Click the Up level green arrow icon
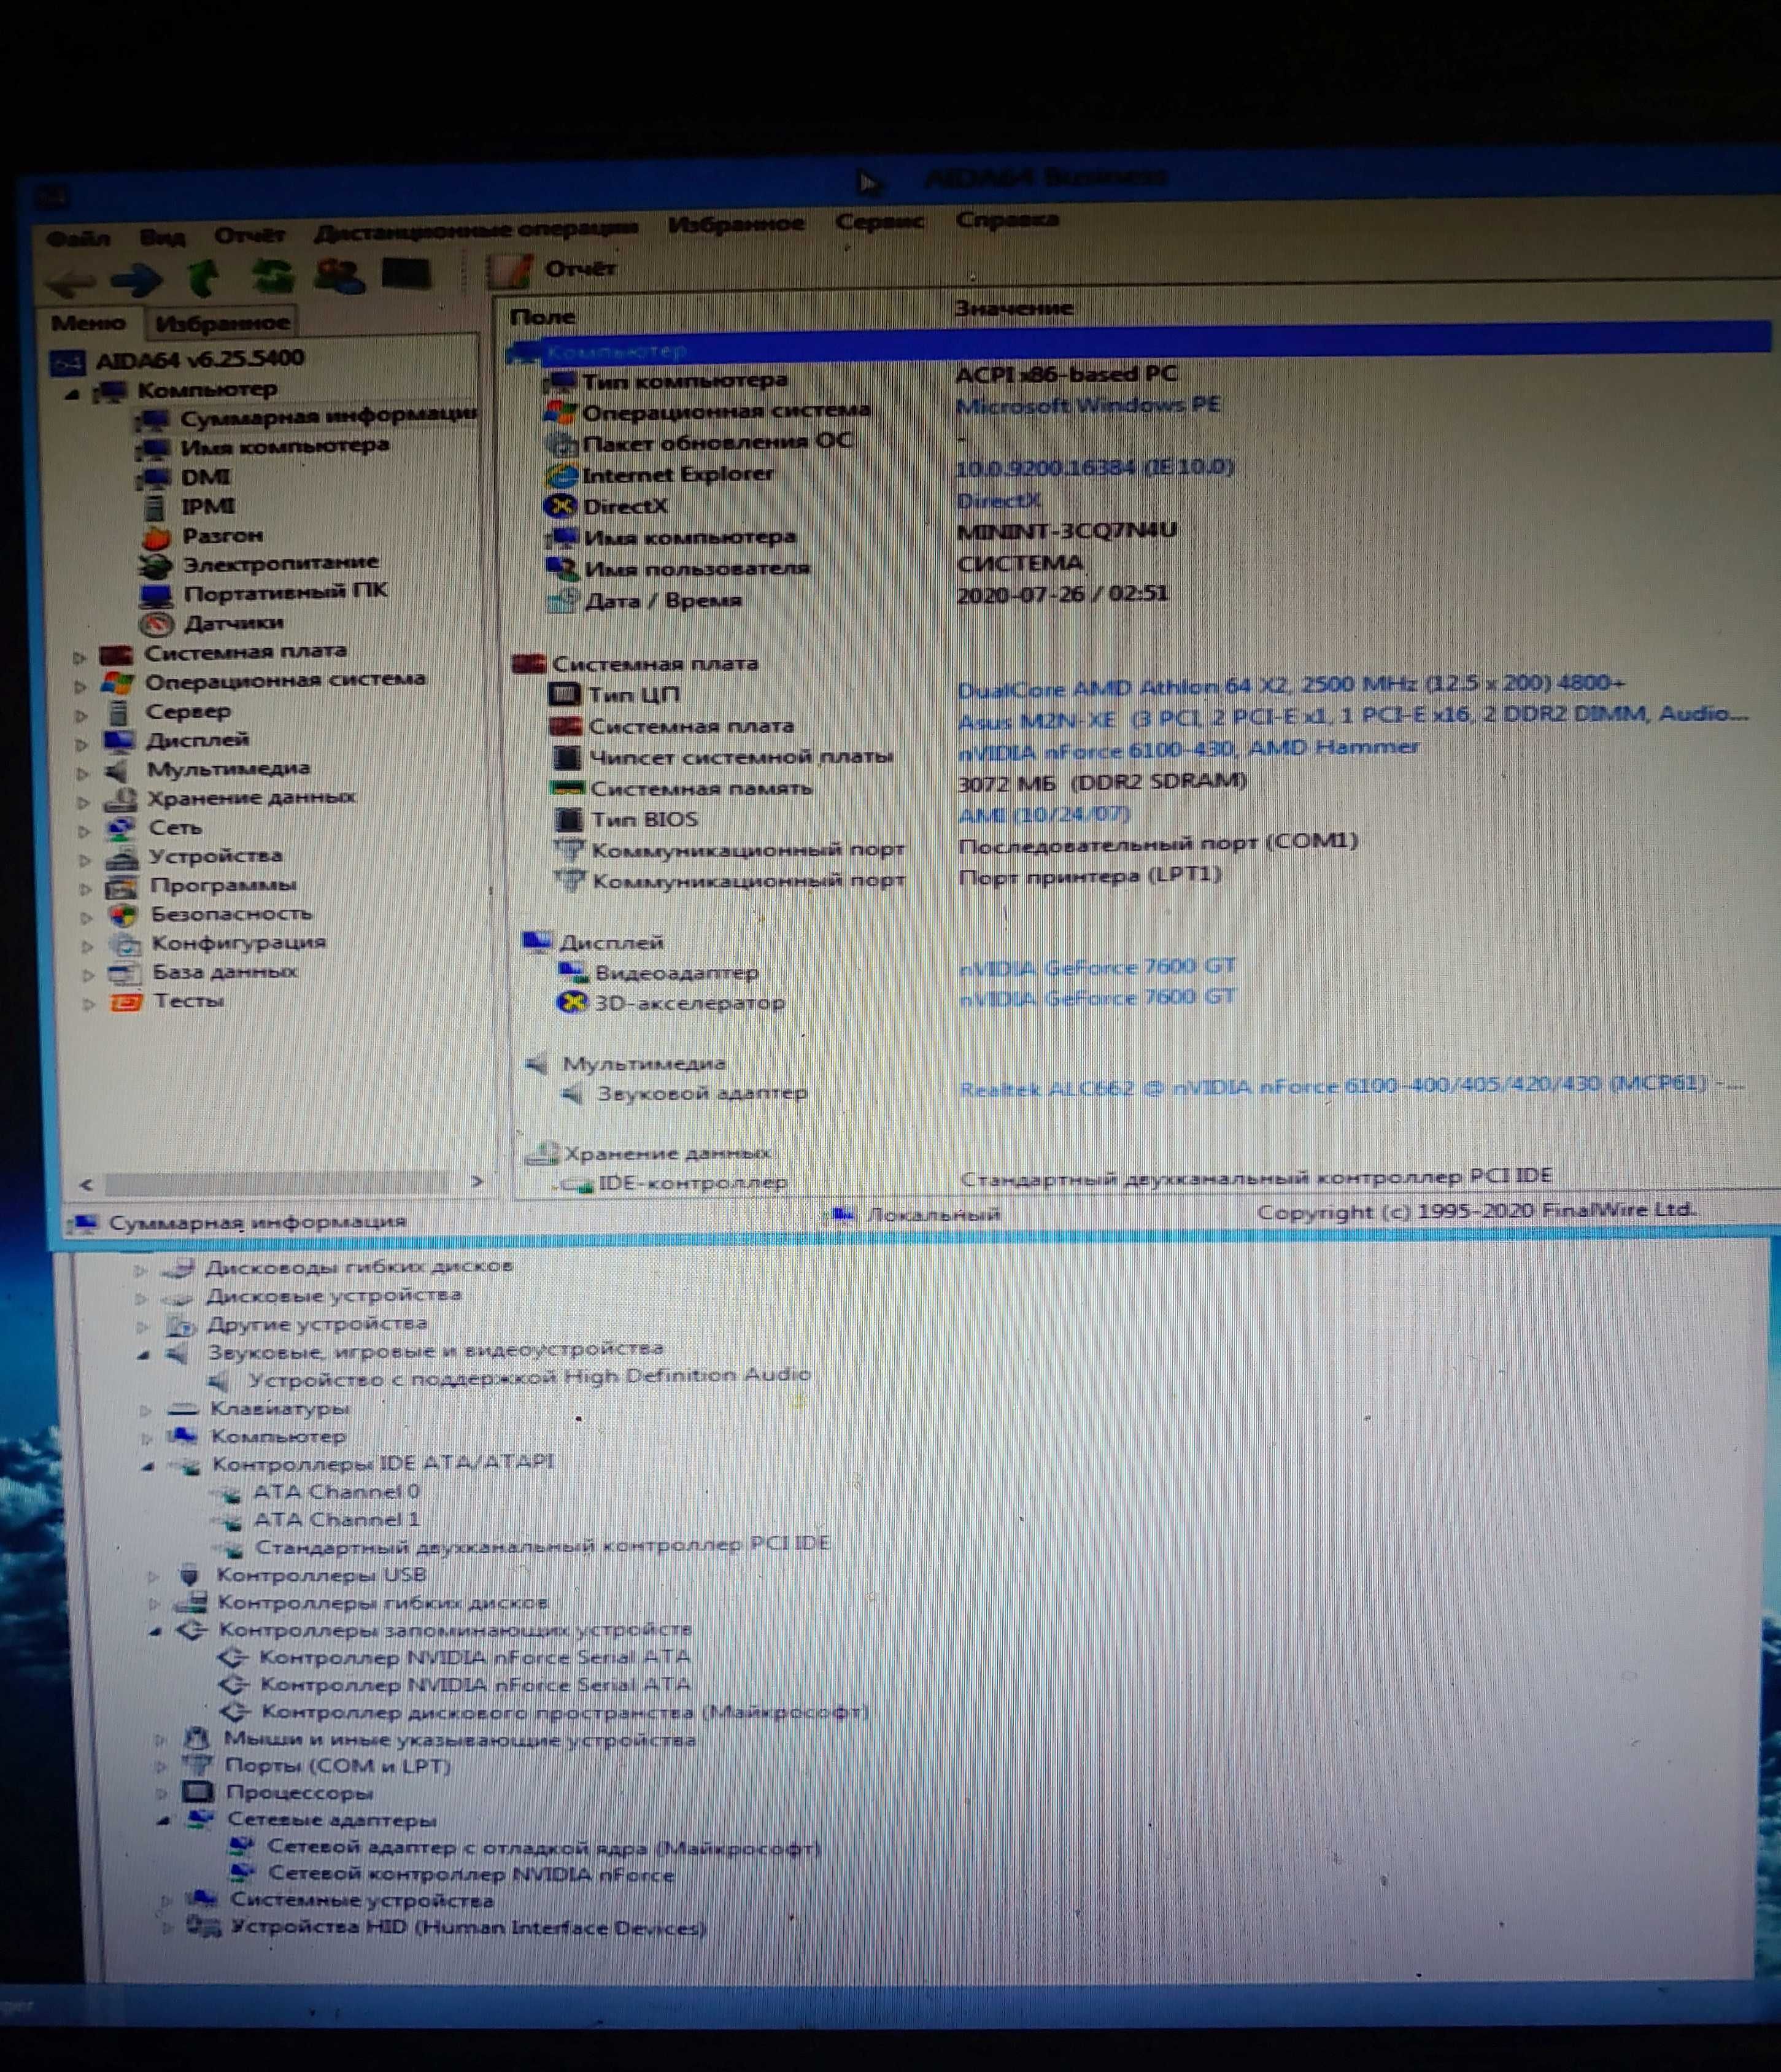Screen dimensions: 1781x2072 click(x=203, y=277)
